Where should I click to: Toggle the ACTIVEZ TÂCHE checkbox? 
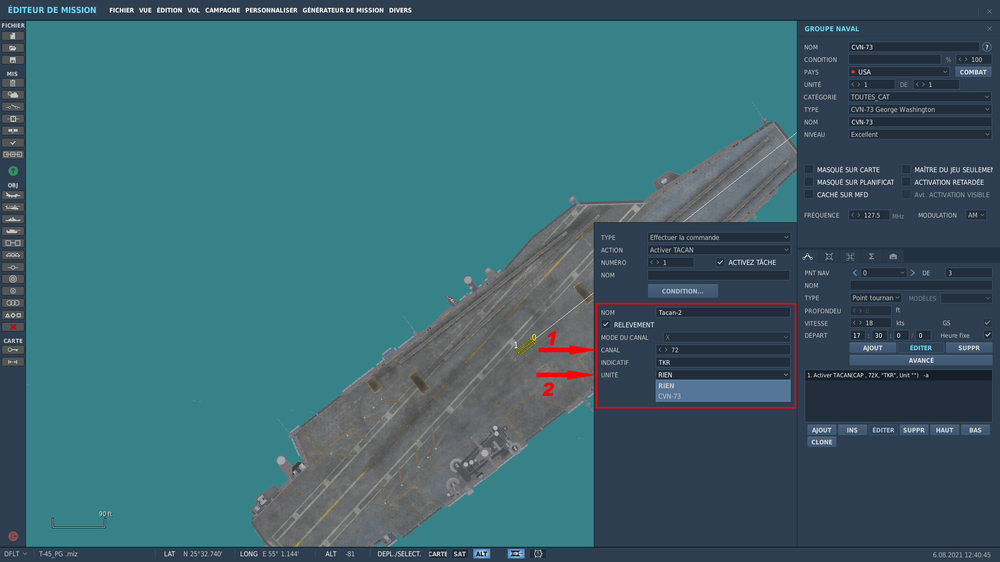click(720, 262)
